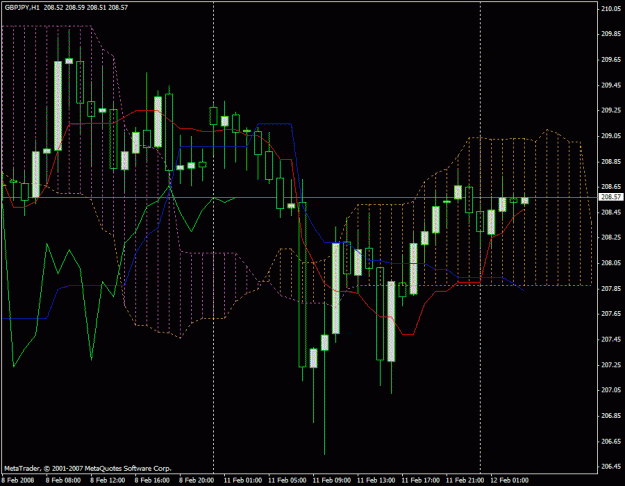Click the 209.05 price axis label
The height and width of the screenshot is (486, 625).
pyautogui.click(x=611, y=136)
